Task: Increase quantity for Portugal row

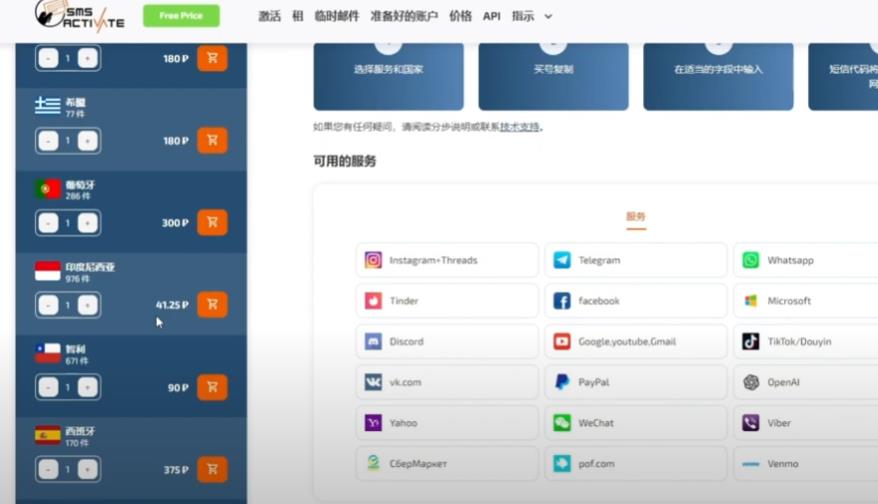Action: (x=87, y=223)
